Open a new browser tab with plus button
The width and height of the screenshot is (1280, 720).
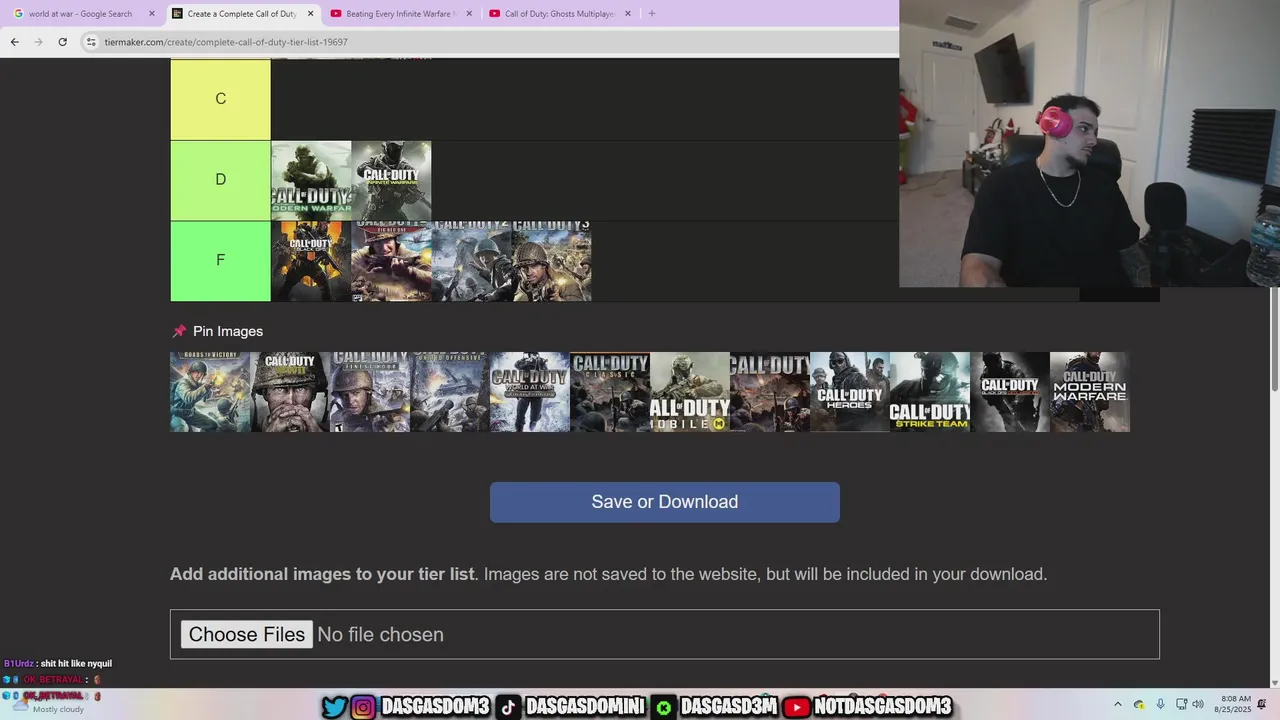(x=651, y=14)
